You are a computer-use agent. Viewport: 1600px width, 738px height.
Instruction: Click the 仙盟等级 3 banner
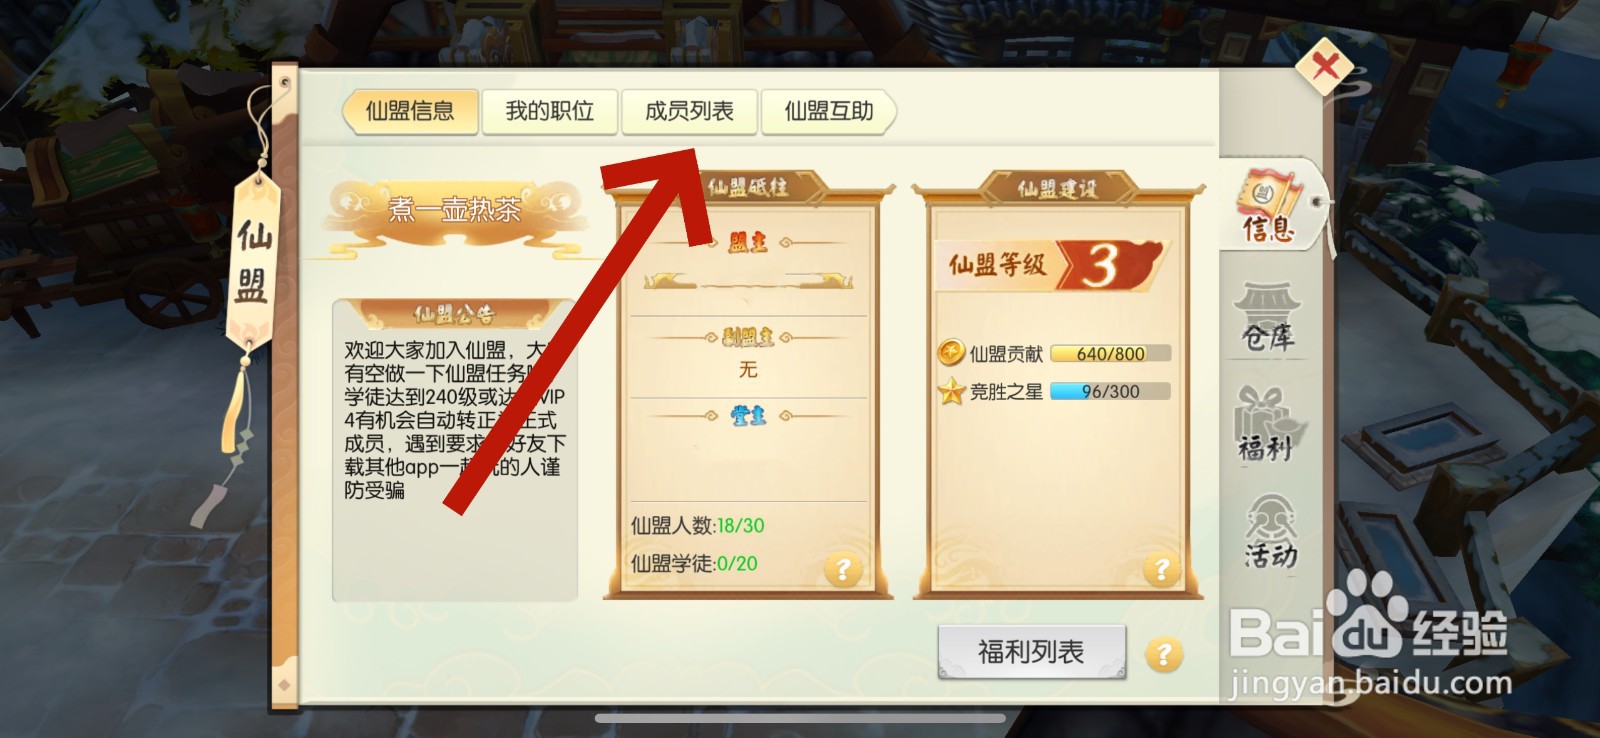point(1052,265)
